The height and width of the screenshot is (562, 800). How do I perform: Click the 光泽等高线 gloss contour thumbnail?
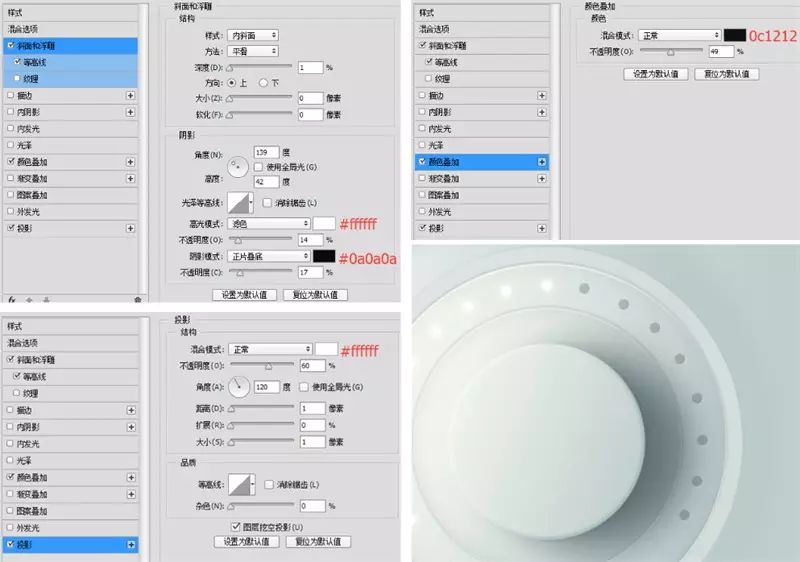[238, 203]
